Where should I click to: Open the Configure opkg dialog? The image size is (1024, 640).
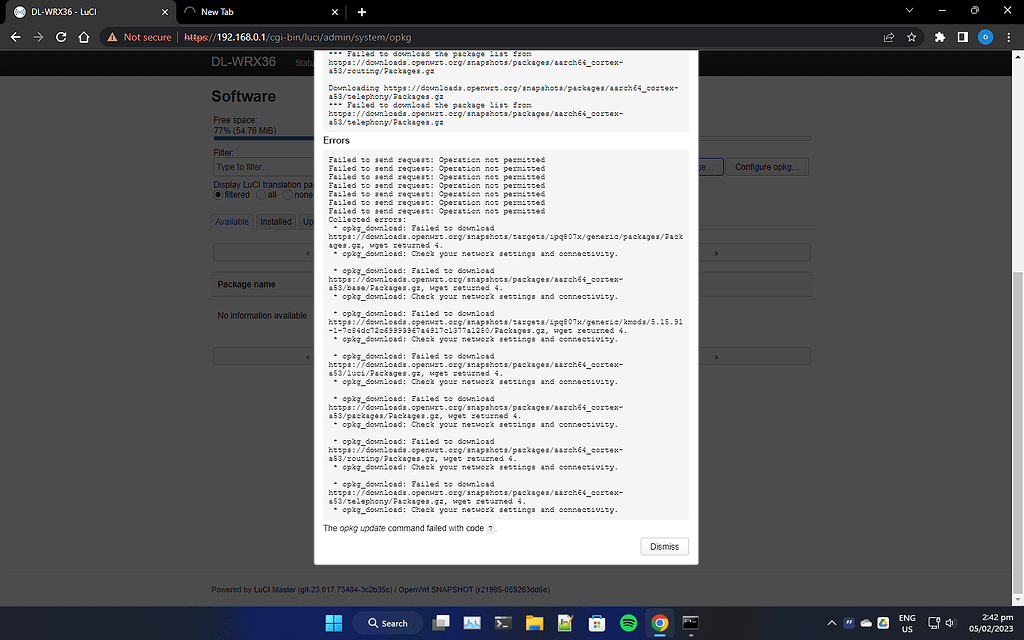[x=767, y=166]
